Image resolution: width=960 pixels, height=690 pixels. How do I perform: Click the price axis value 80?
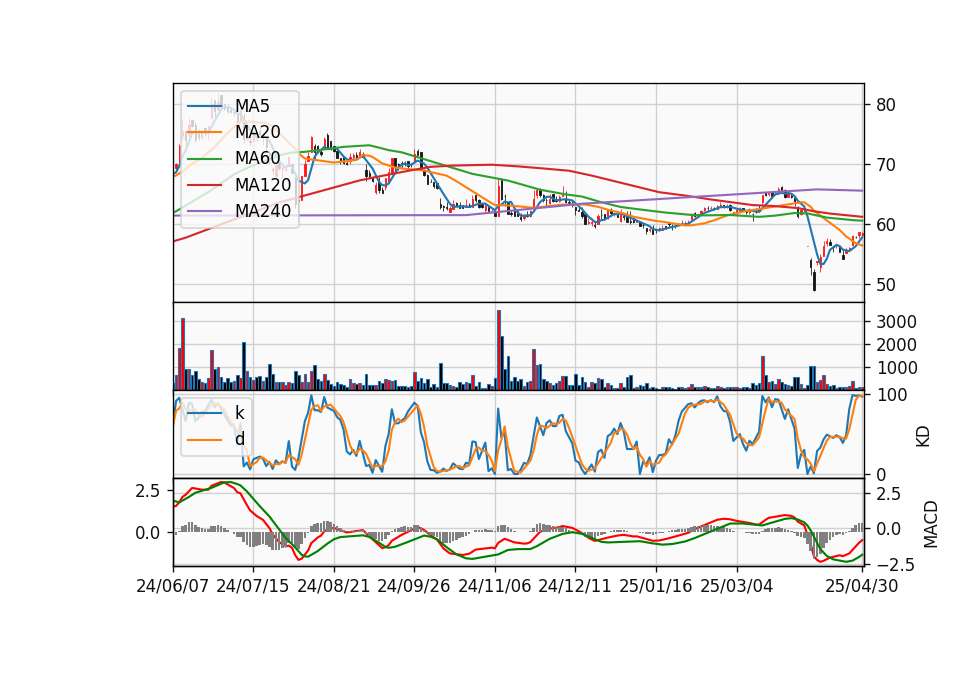point(886,105)
